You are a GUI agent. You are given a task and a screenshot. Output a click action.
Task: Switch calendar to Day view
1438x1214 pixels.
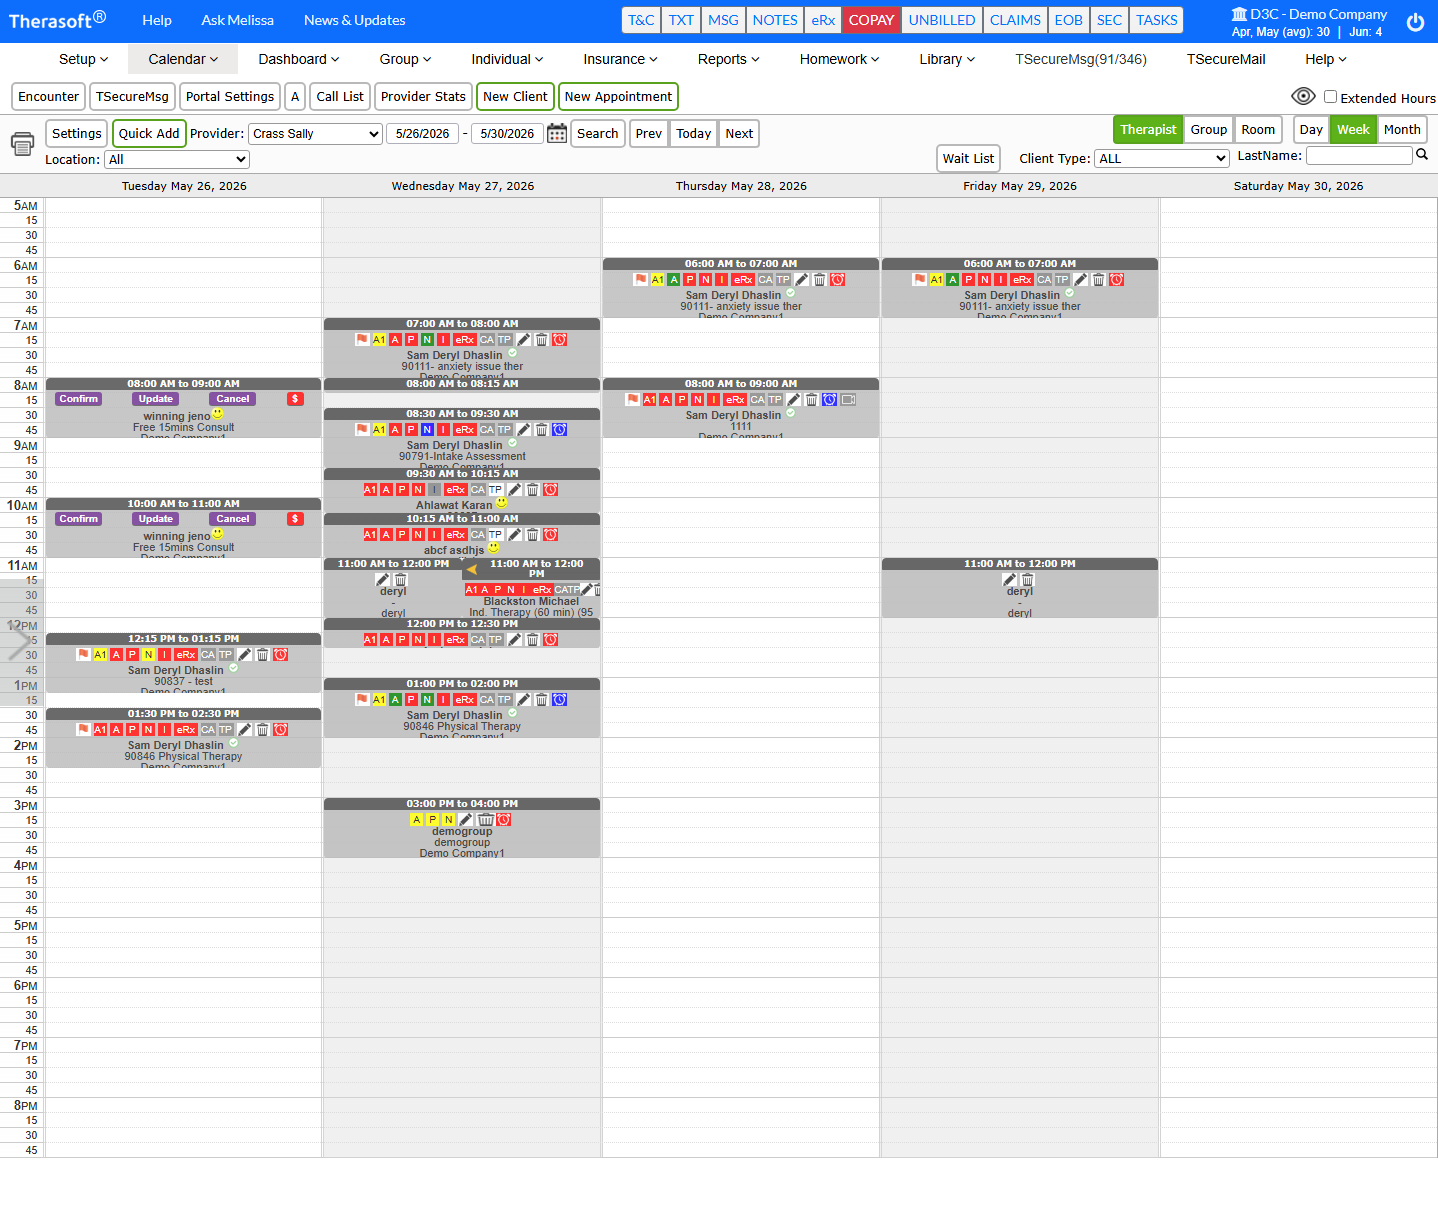click(1311, 130)
